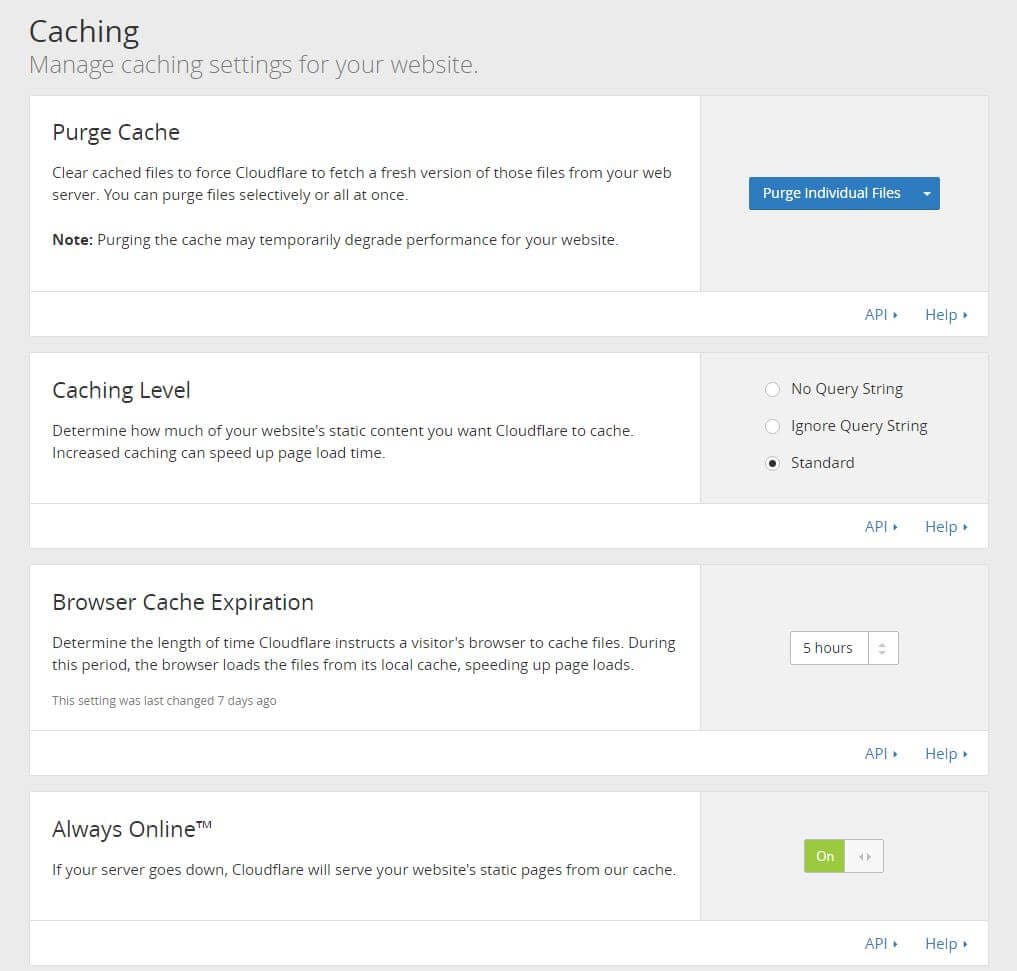The height and width of the screenshot is (971, 1017).
Task: Click the Browser Cache Expiration heading
Action: 183,603
